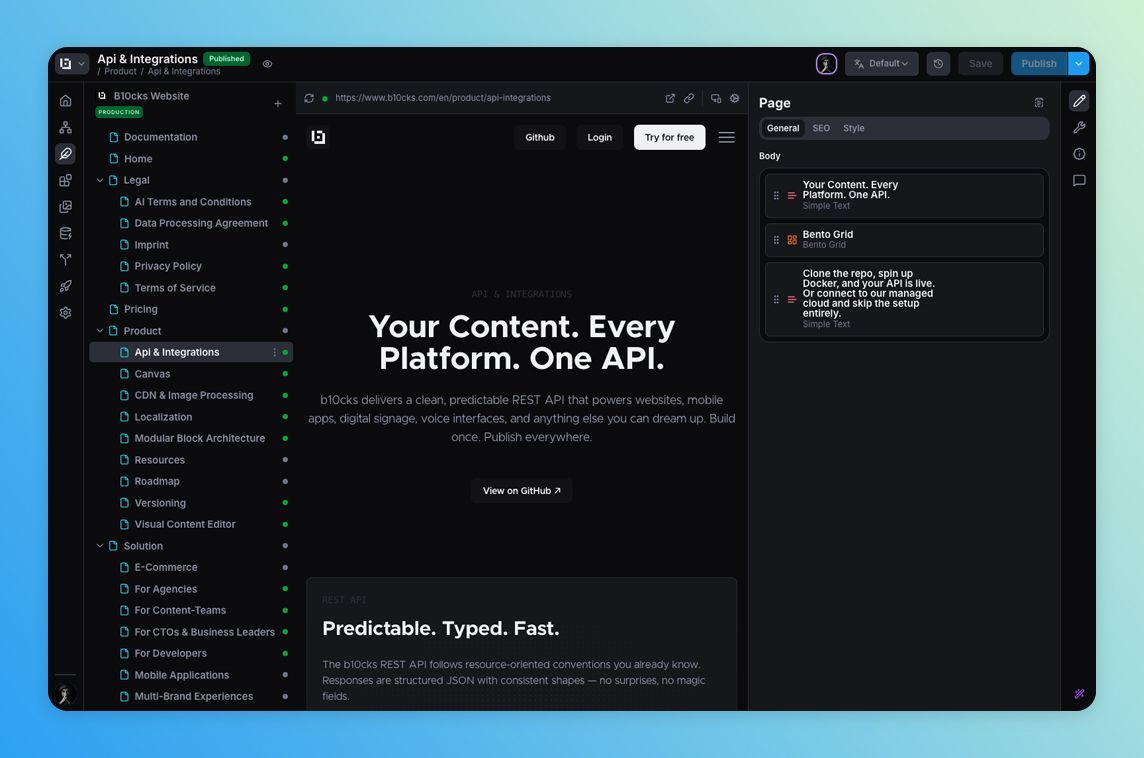The height and width of the screenshot is (758, 1144).
Task: Click the three-dot menu on Api & Integrations row
Action: point(274,352)
